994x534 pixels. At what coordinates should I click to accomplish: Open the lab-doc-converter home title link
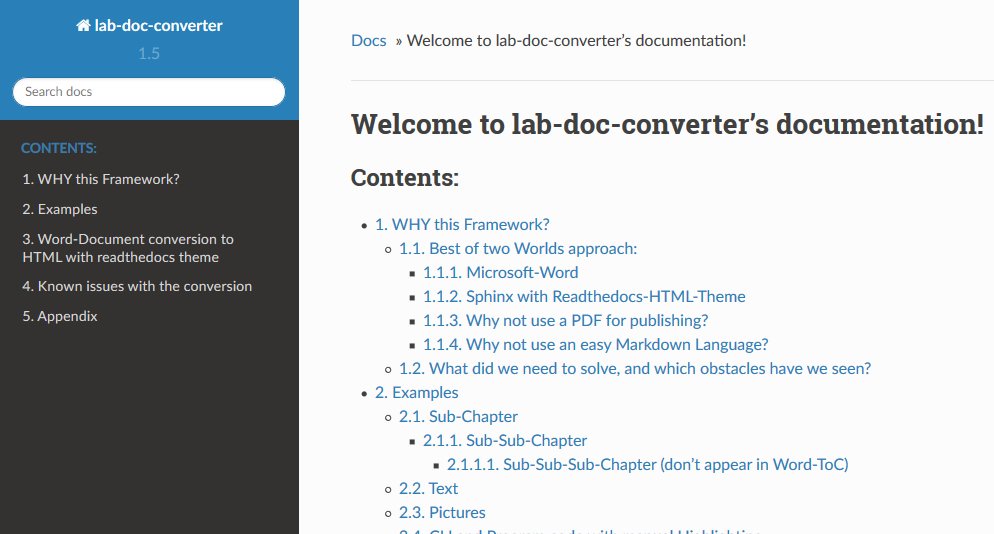[x=150, y=25]
